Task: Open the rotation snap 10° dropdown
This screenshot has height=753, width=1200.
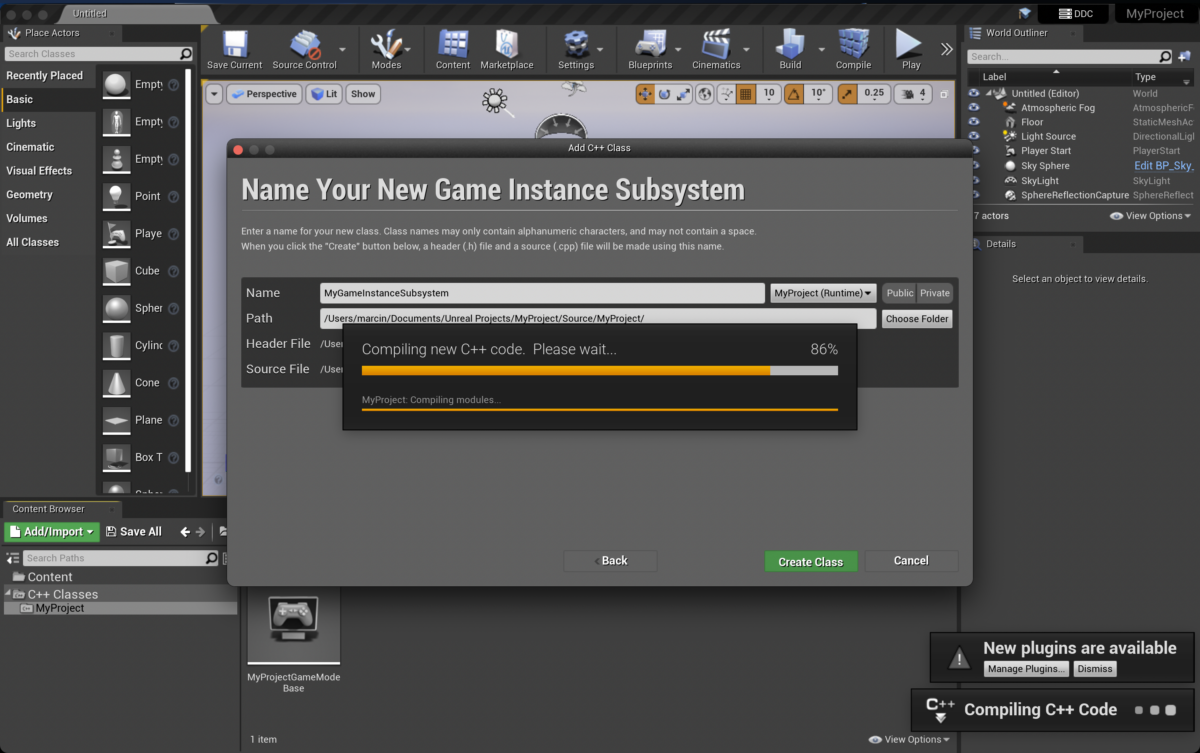Action: click(x=818, y=94)
